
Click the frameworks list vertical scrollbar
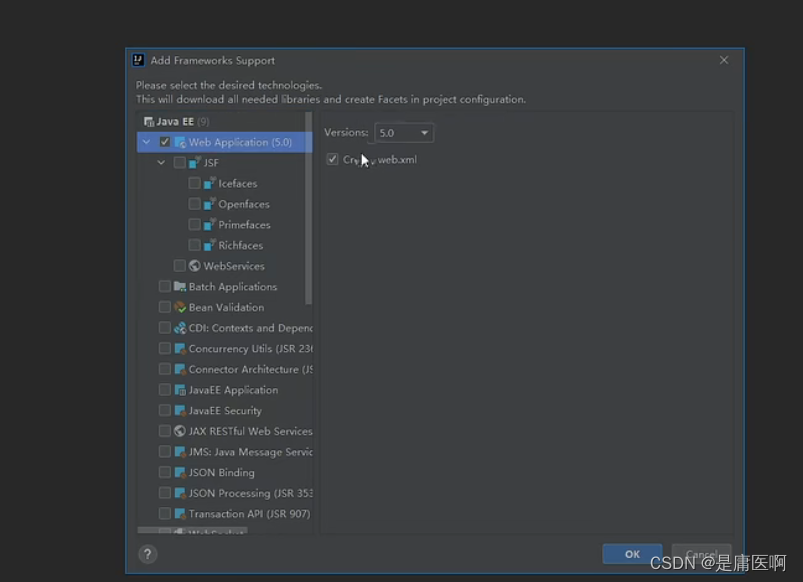coord(308,209)
